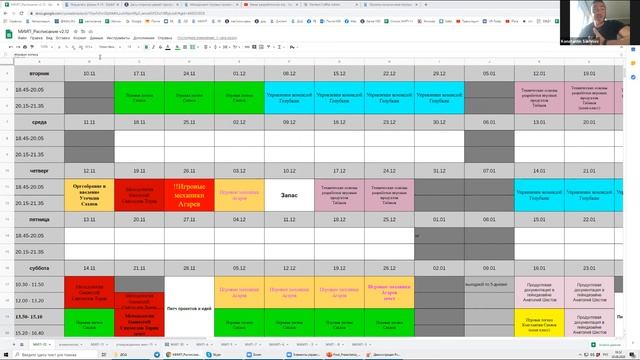Click the percent format icon
Viewport: 640px width, 360px height.
[x=67, y=47]
